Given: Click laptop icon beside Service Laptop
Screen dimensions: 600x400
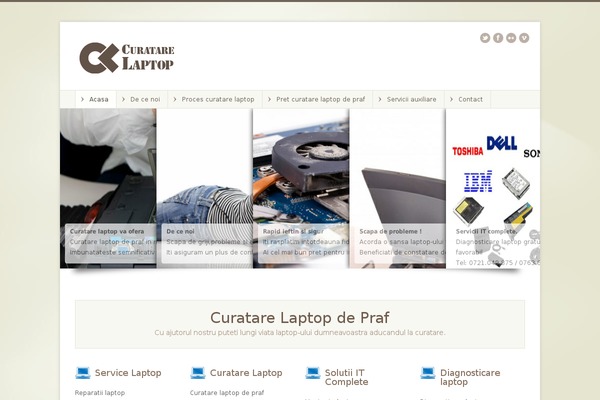Looking at the screenshot, I should [83, 373].
